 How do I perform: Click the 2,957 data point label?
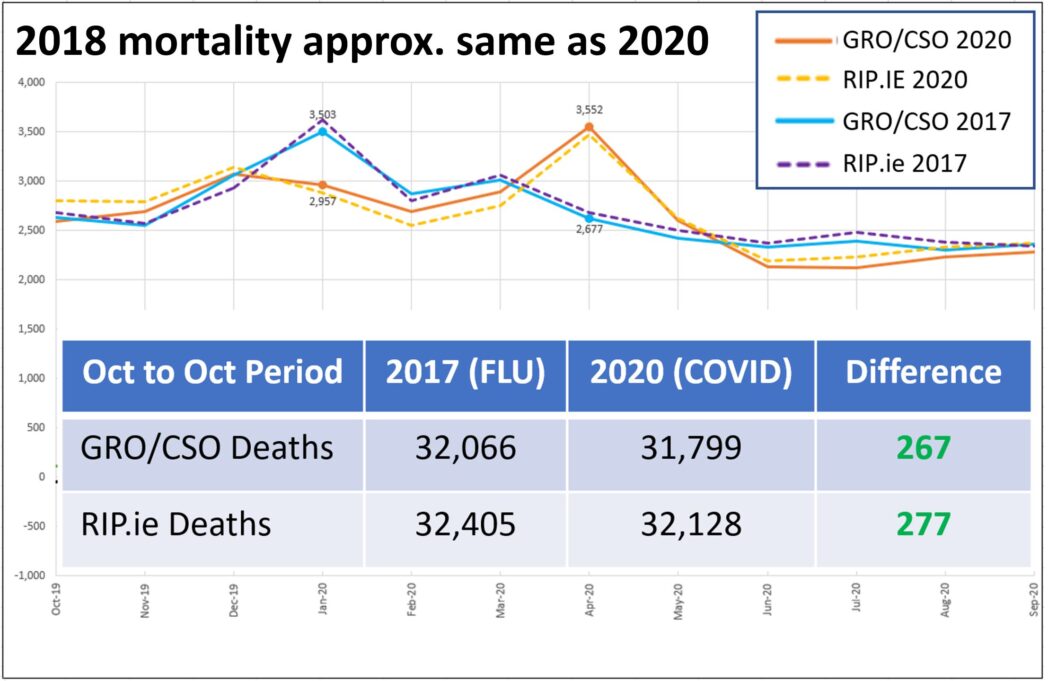(x=322, y=201)
